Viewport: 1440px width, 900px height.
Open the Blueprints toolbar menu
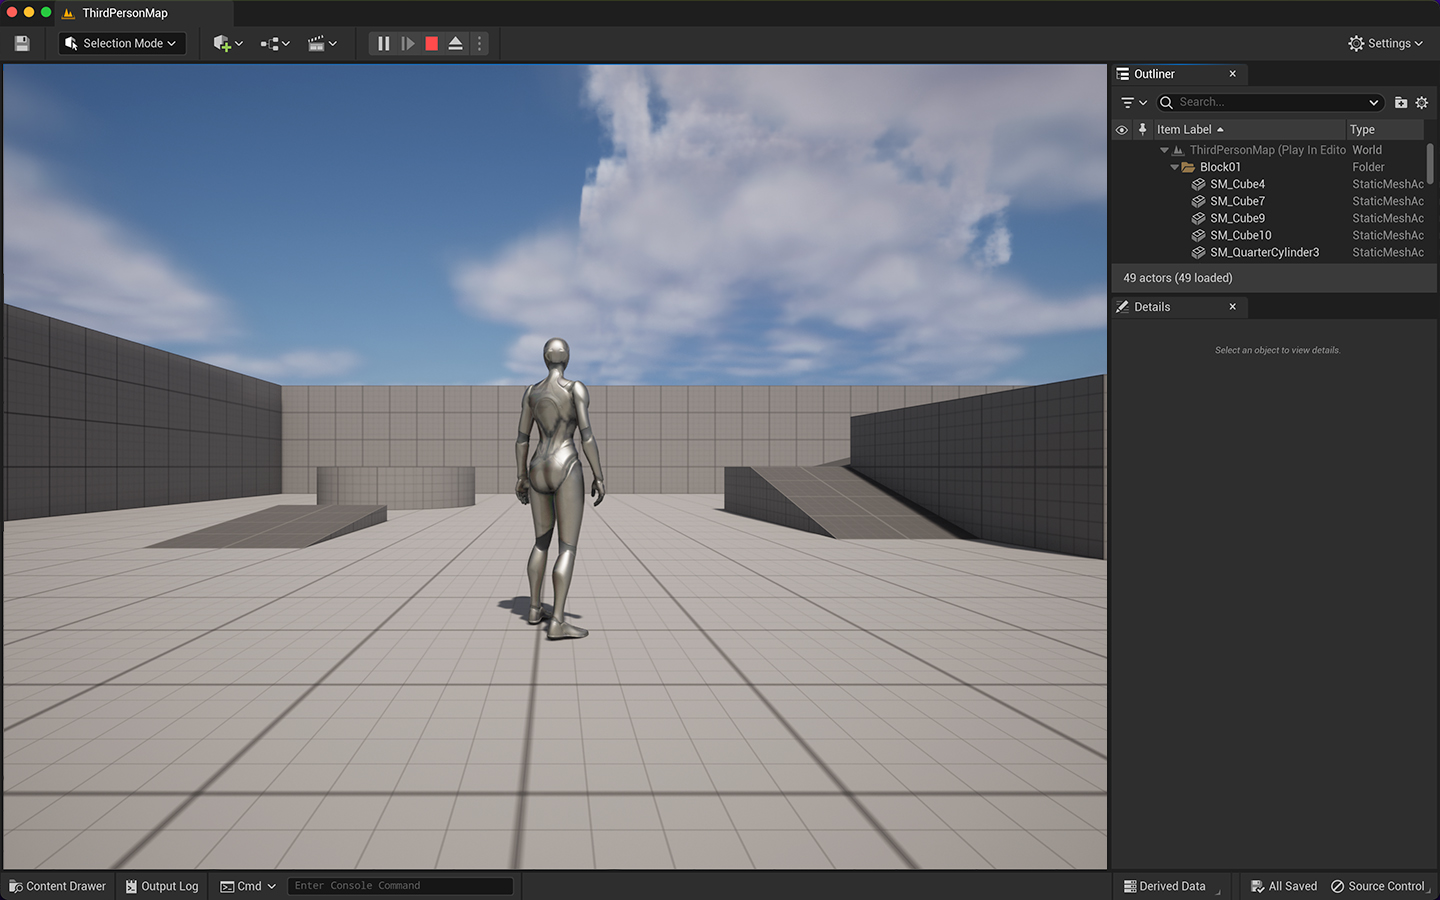click(274, 43)
